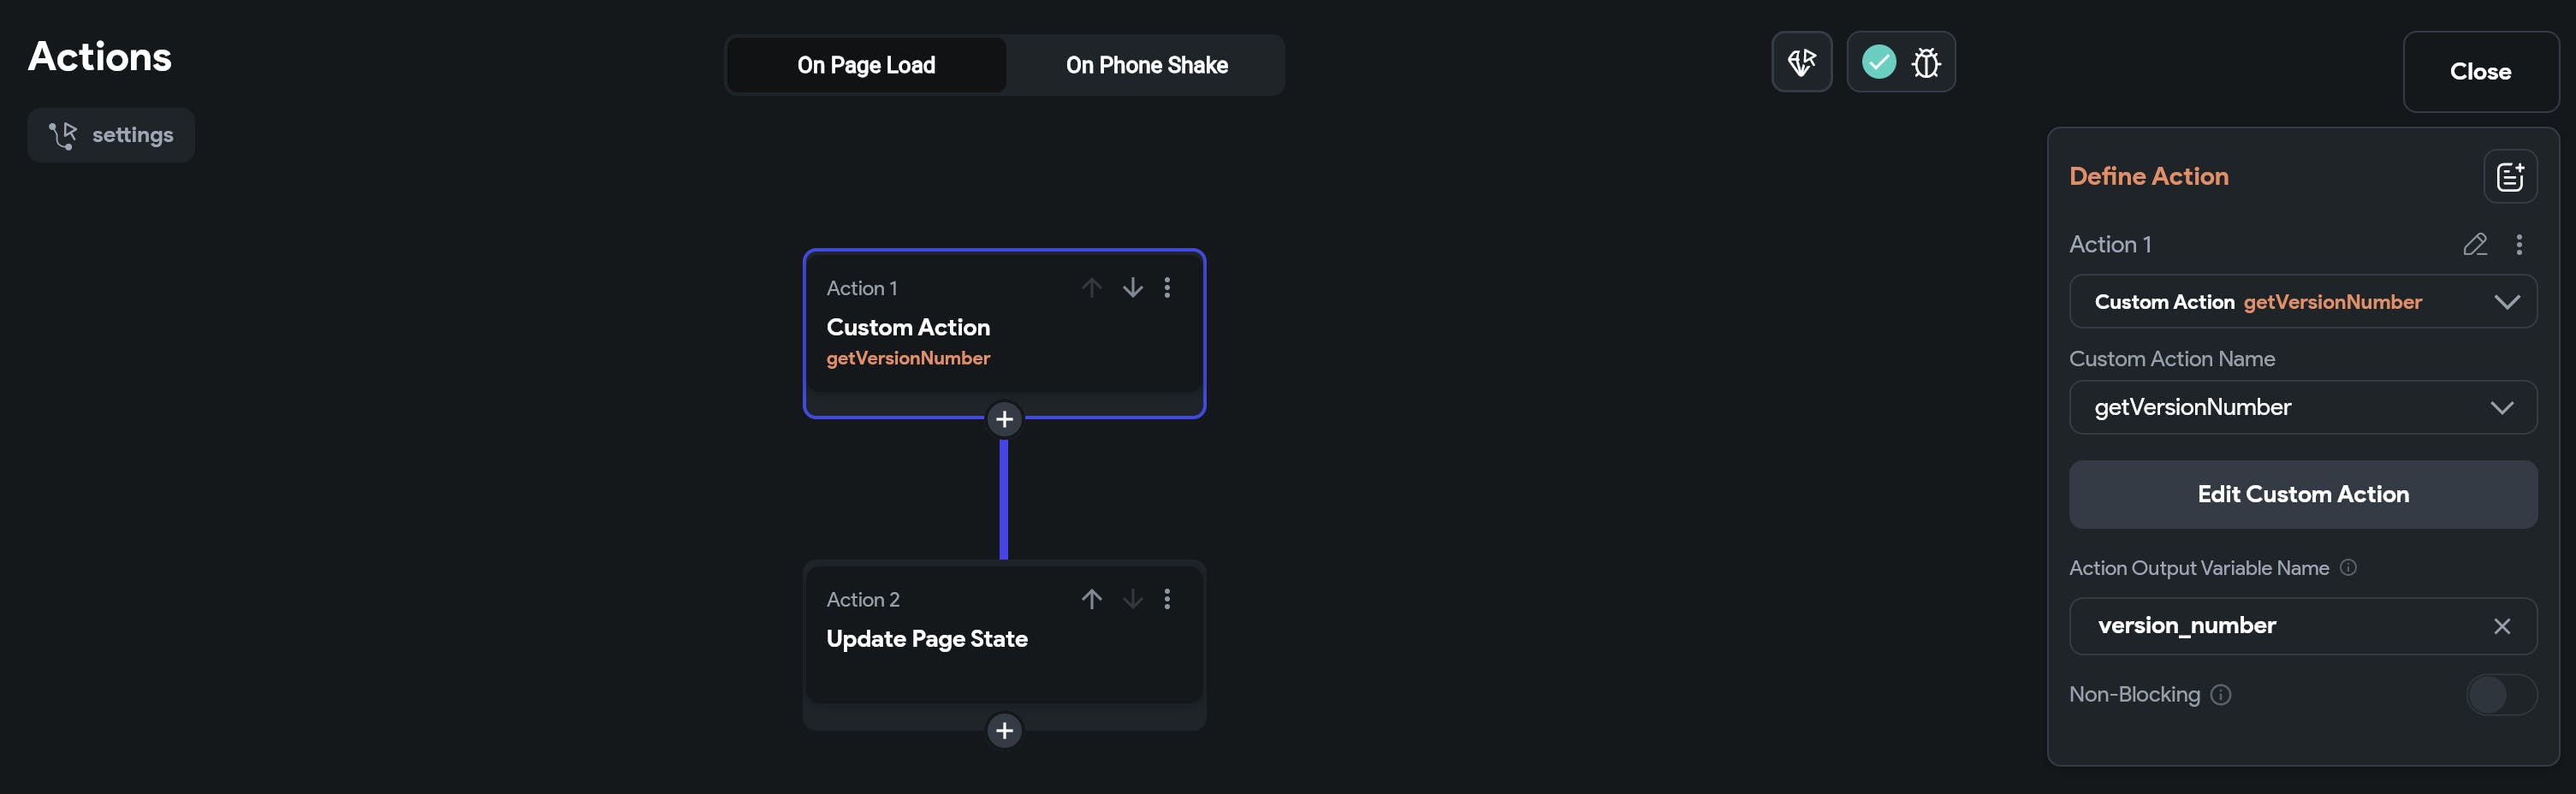Click the green checkmark status icon

click(x=1878, y=63)
